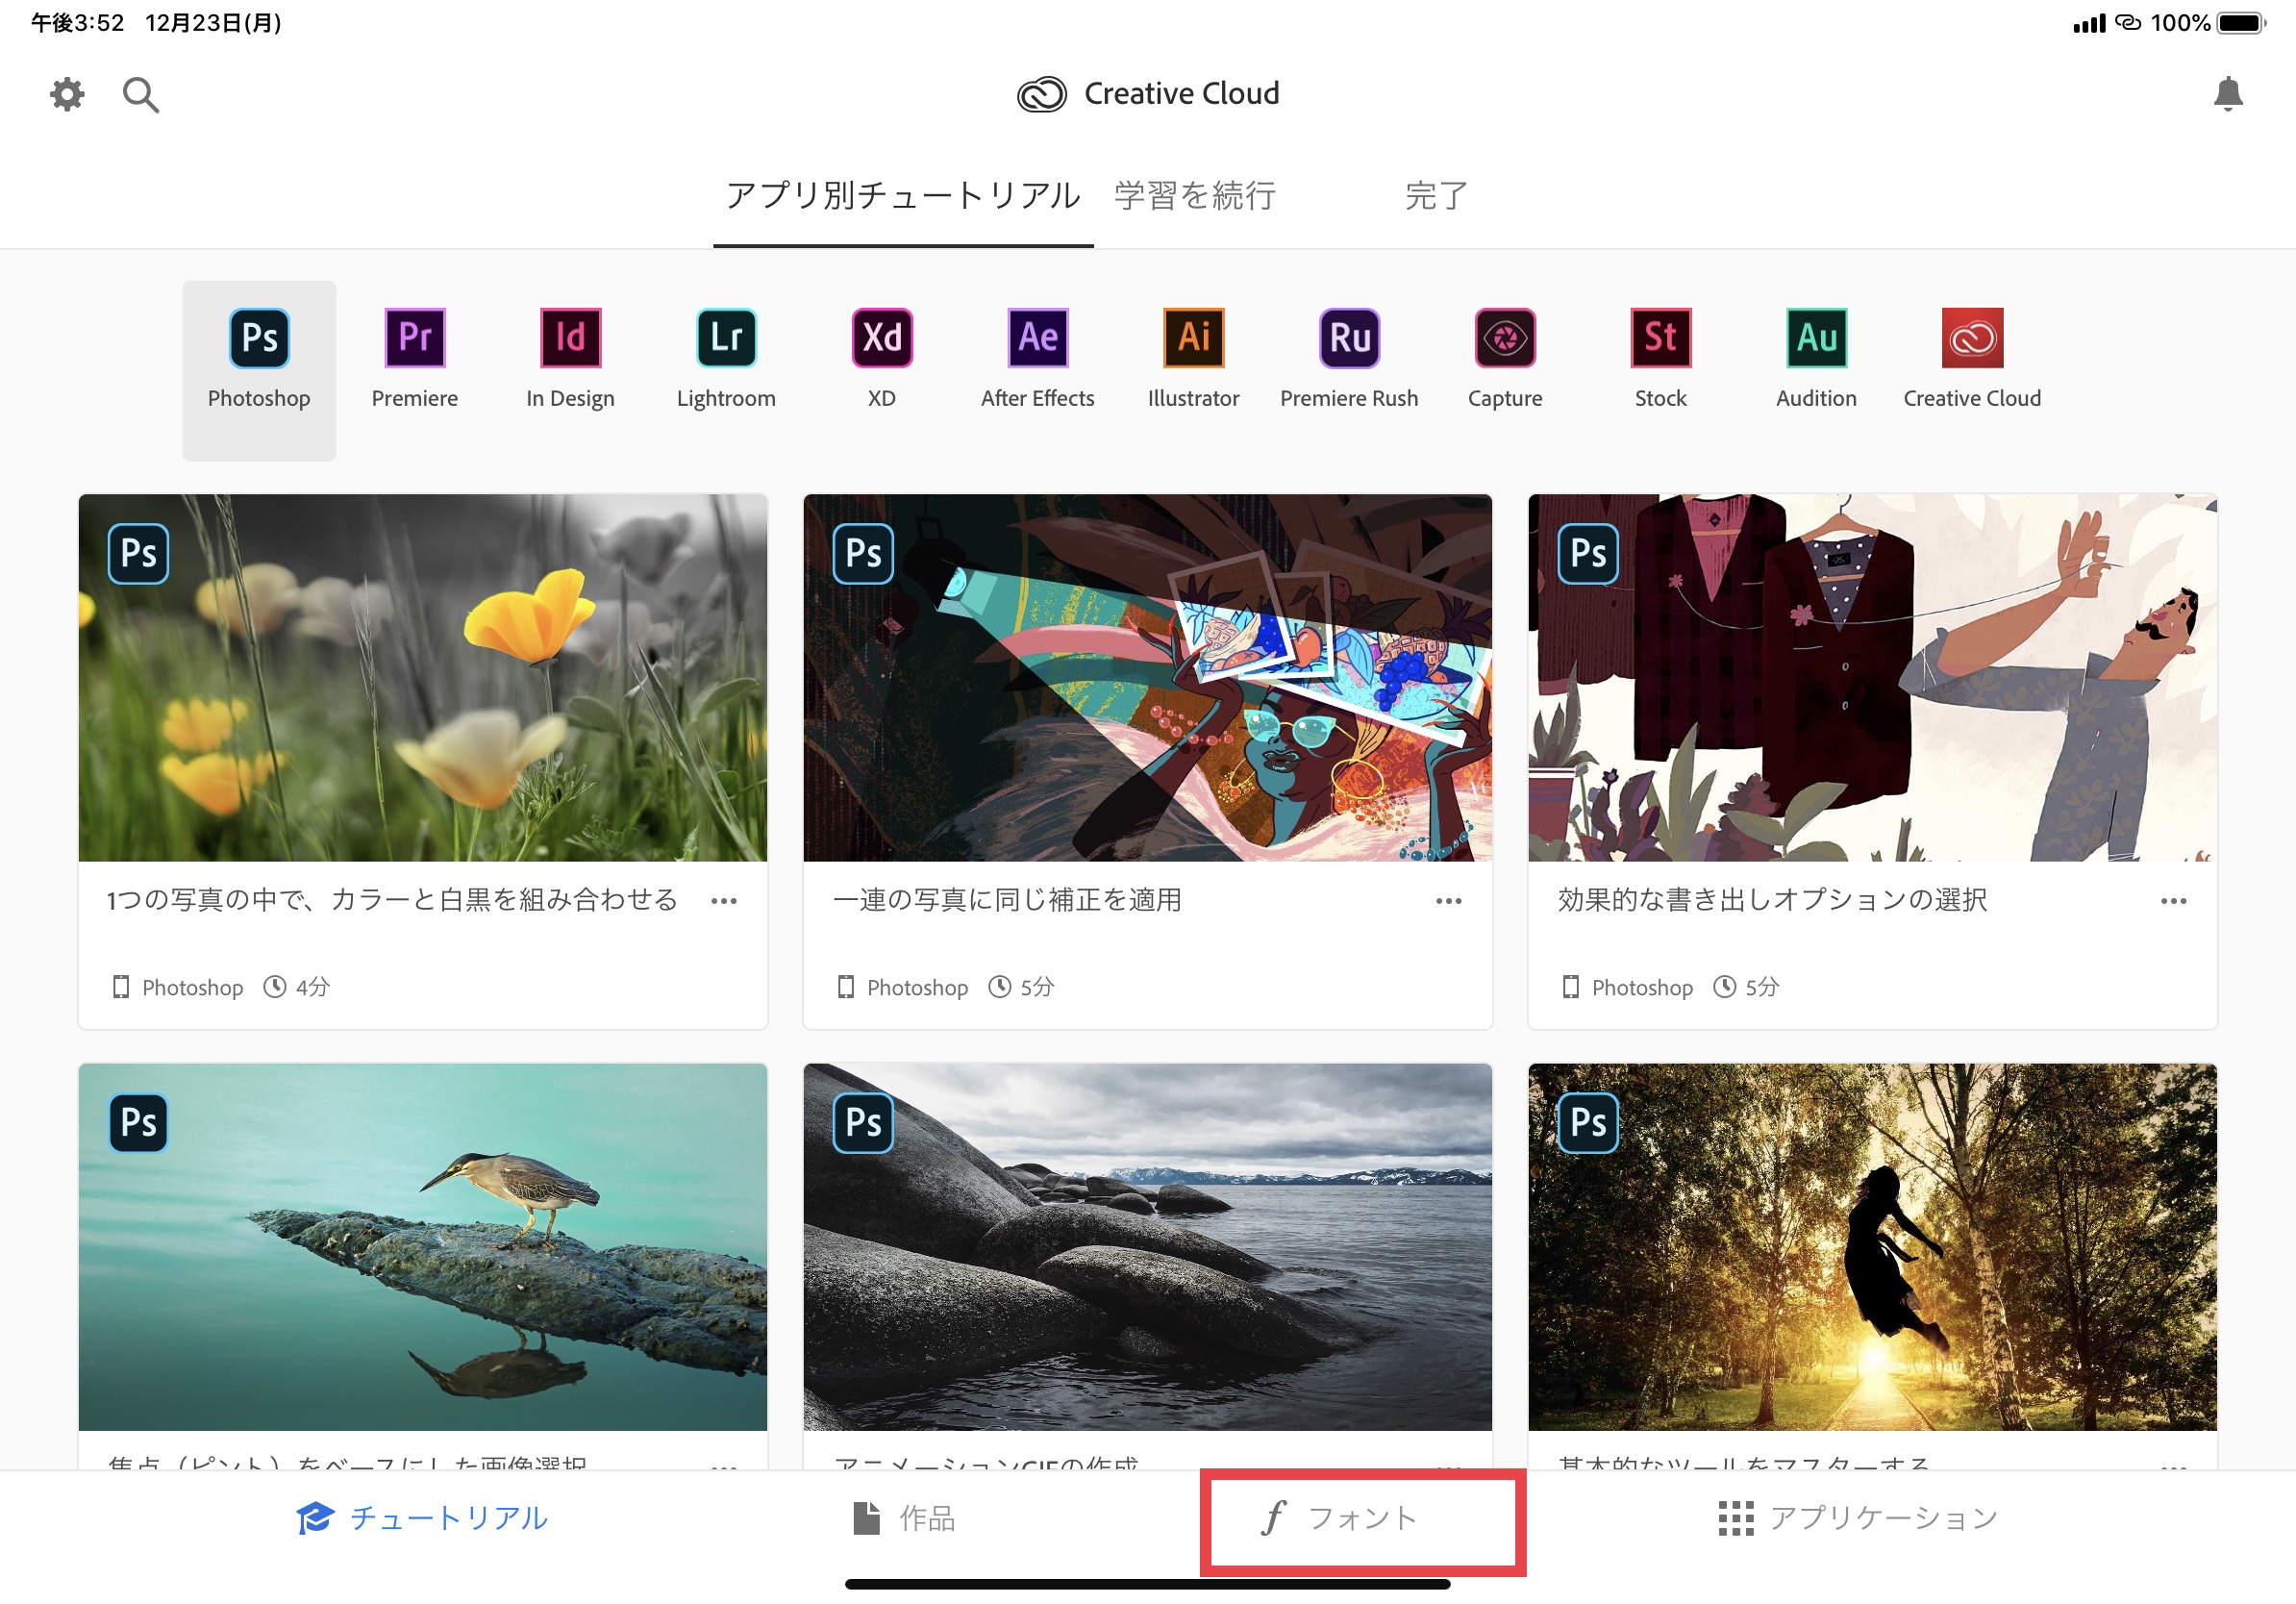
Task: Open the heron bird tutorial thumbnail
Action: [422, 1246]
